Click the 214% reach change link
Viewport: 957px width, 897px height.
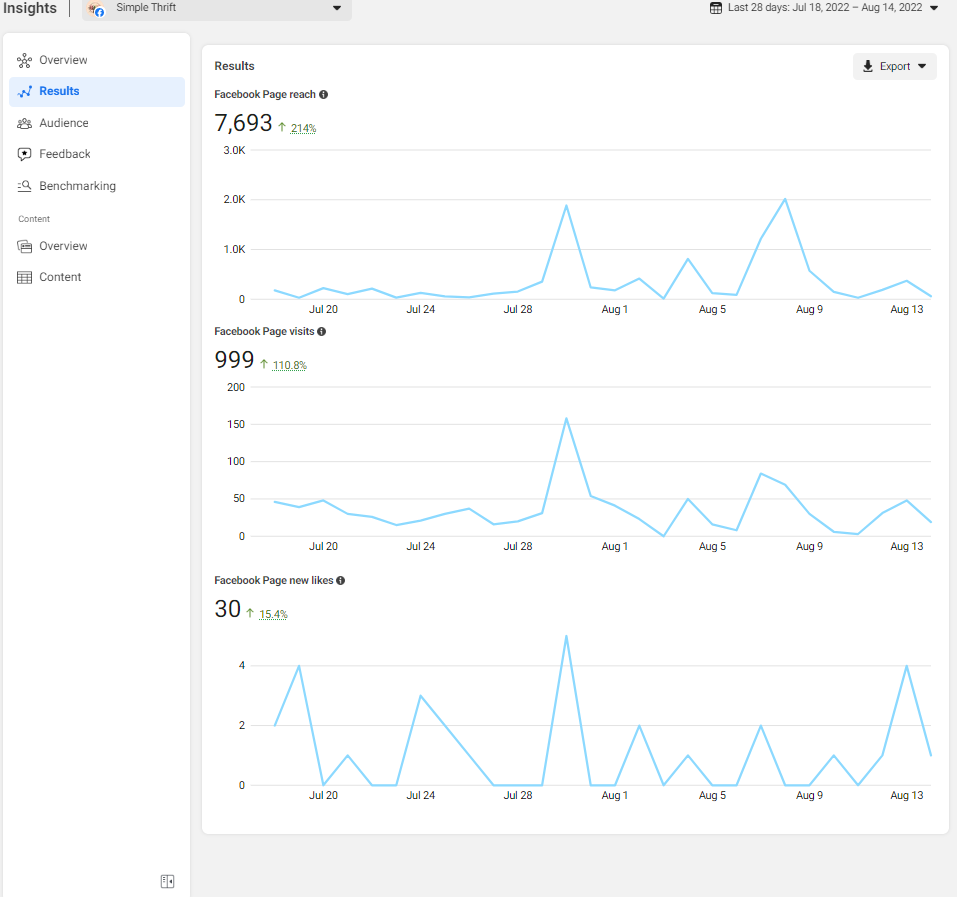tap(303, 128)
